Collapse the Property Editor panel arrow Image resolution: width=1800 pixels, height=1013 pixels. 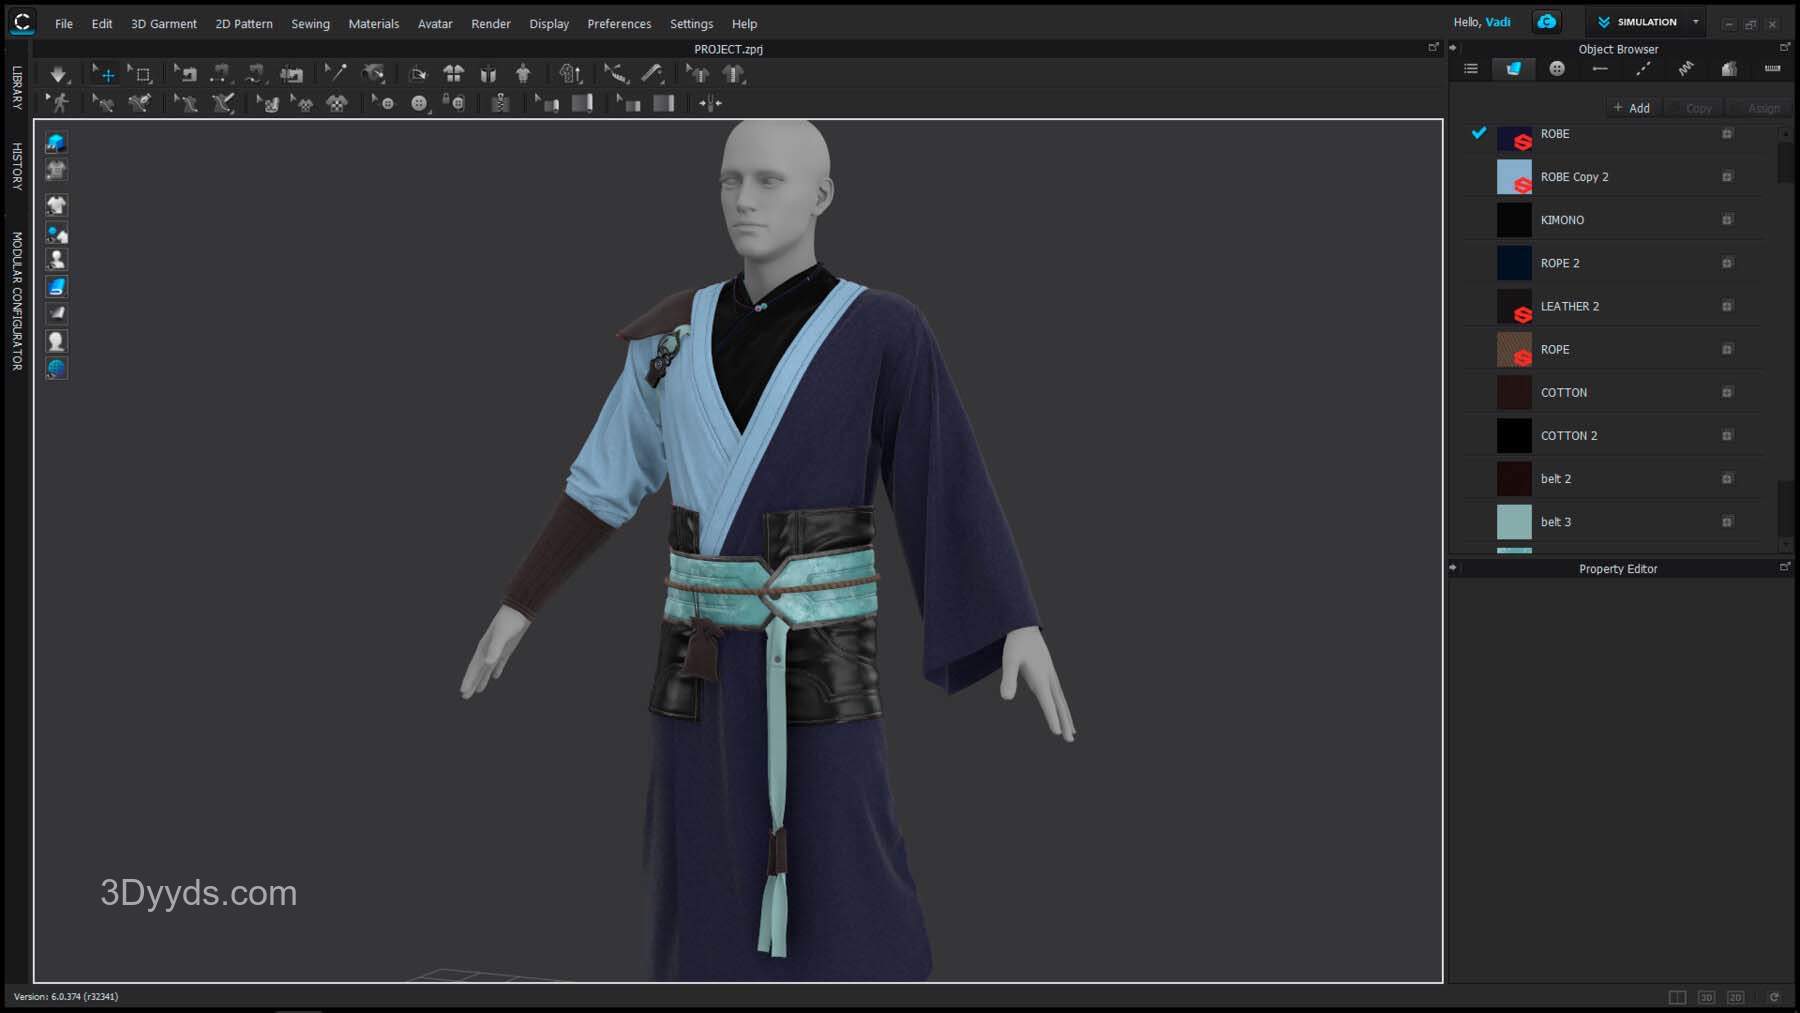pyautogui.click(x=1454, y=568)
